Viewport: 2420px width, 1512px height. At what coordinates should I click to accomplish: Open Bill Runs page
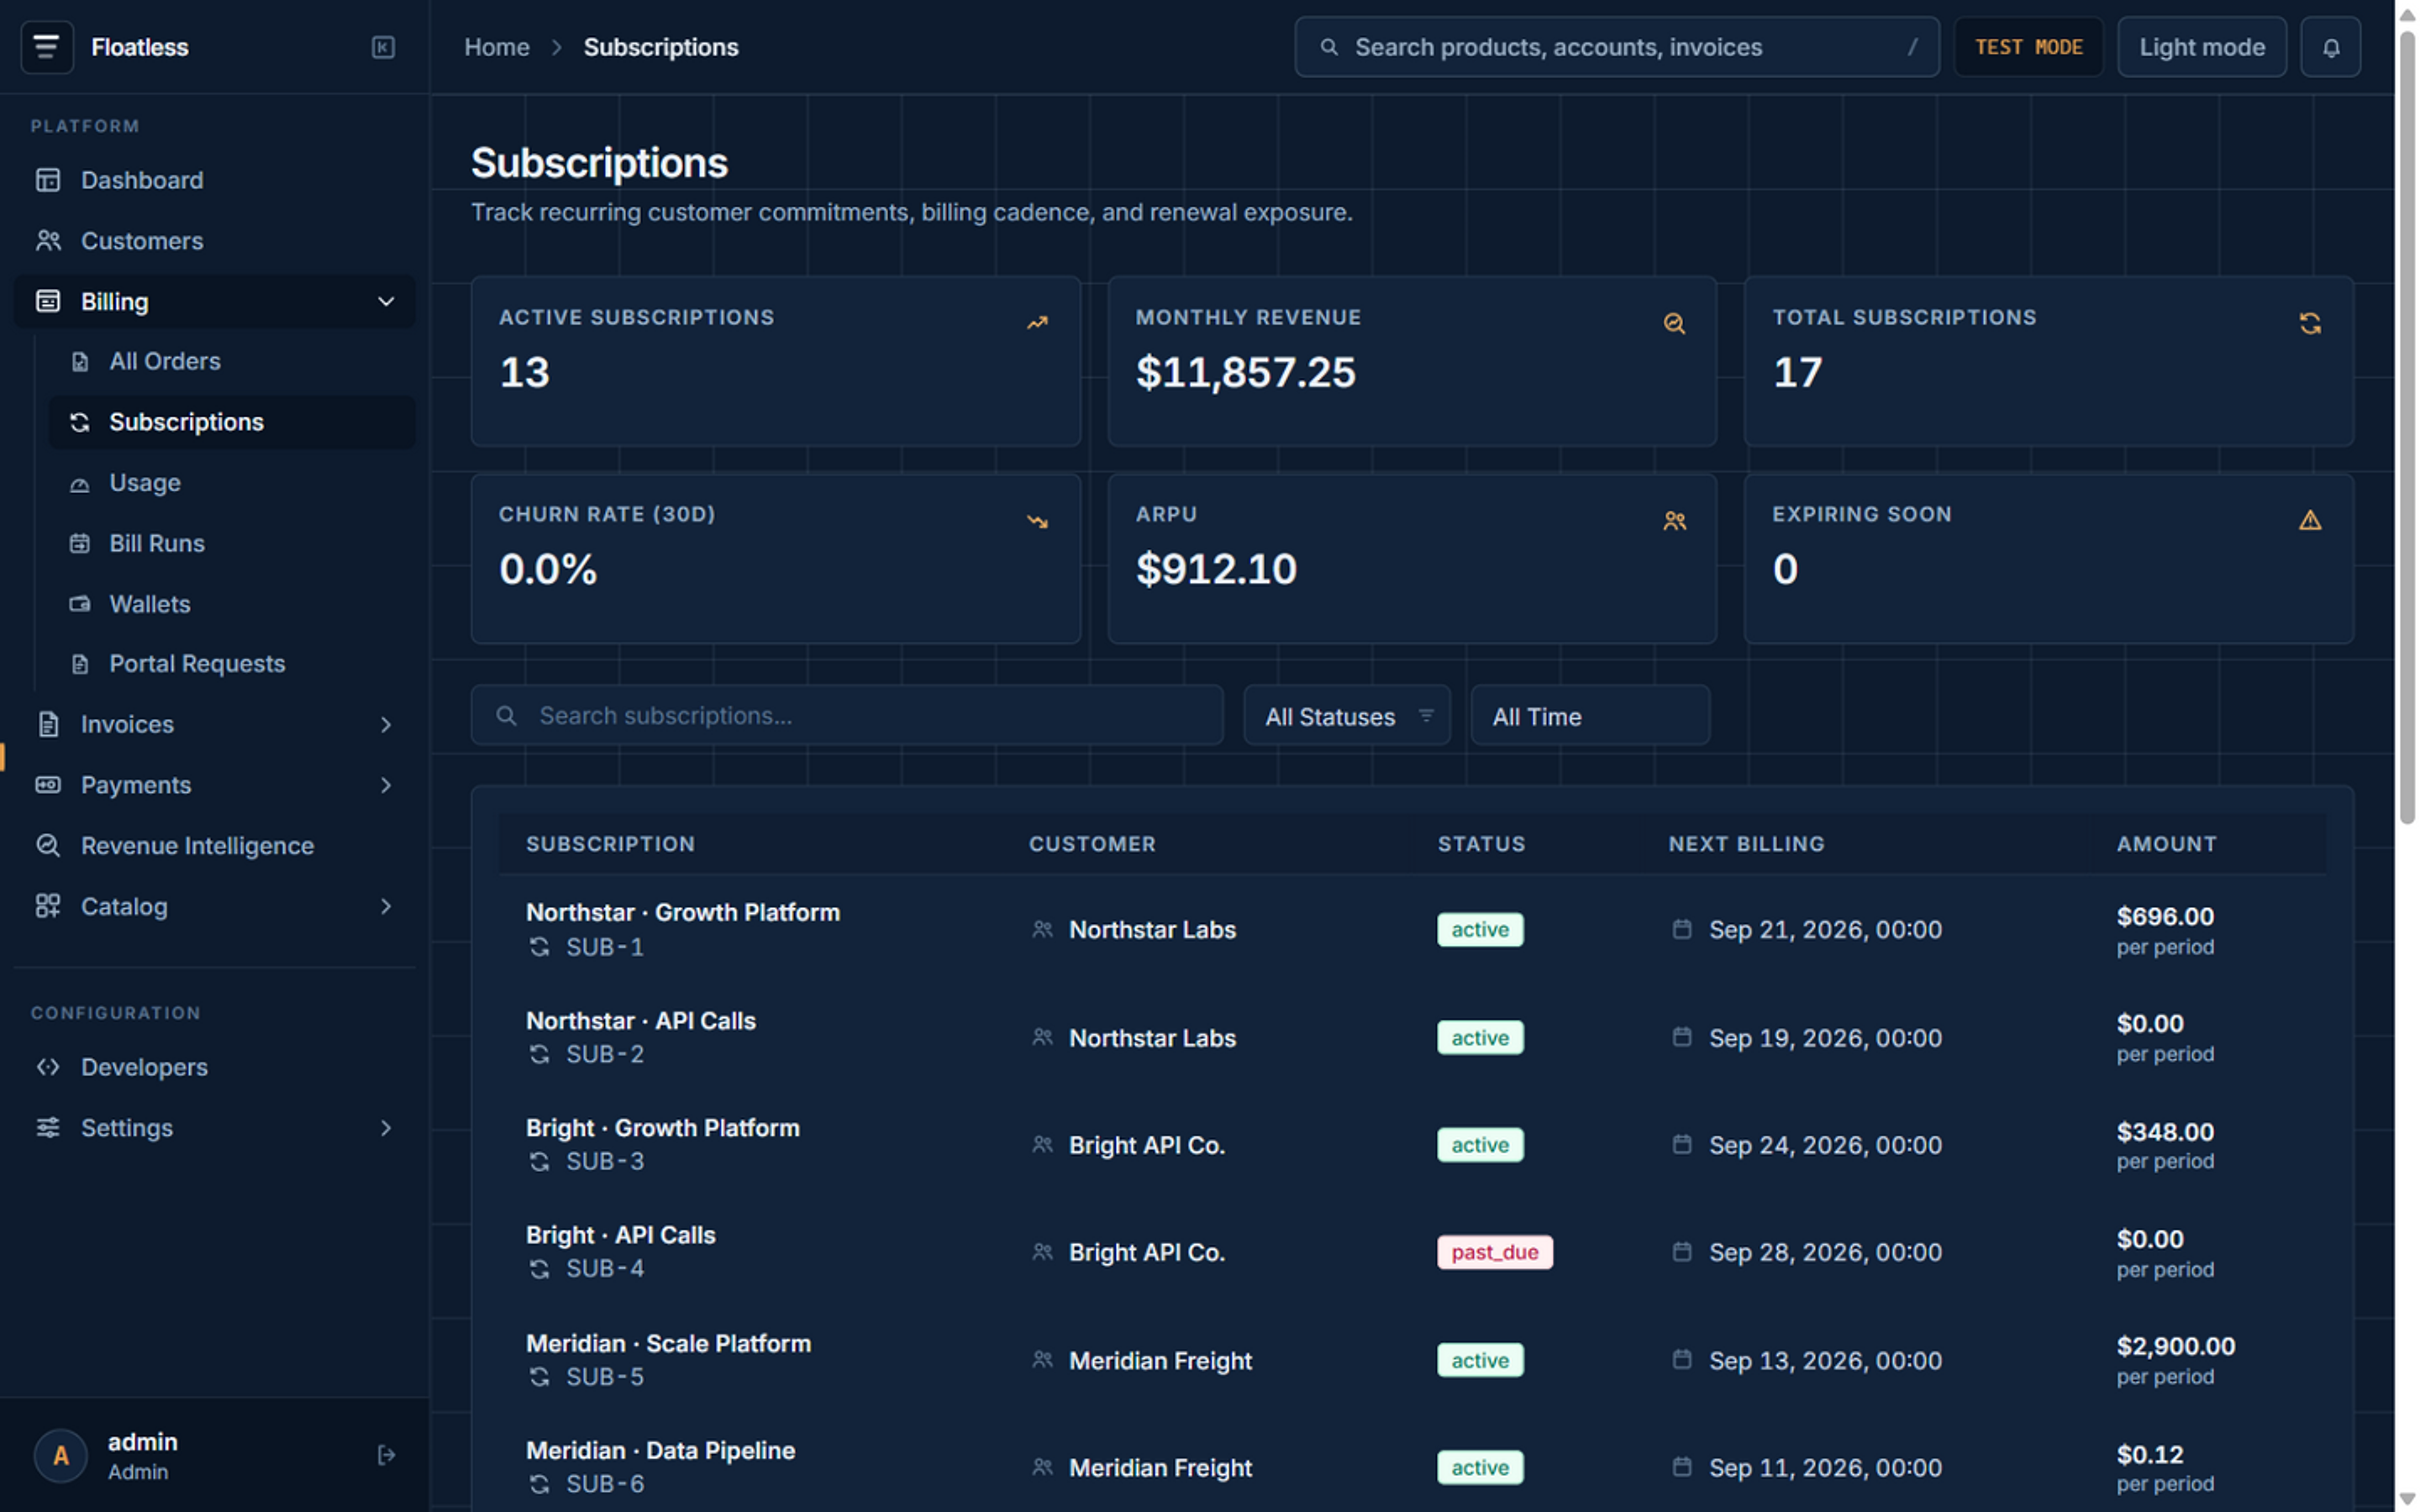click(x=232, y=543)
